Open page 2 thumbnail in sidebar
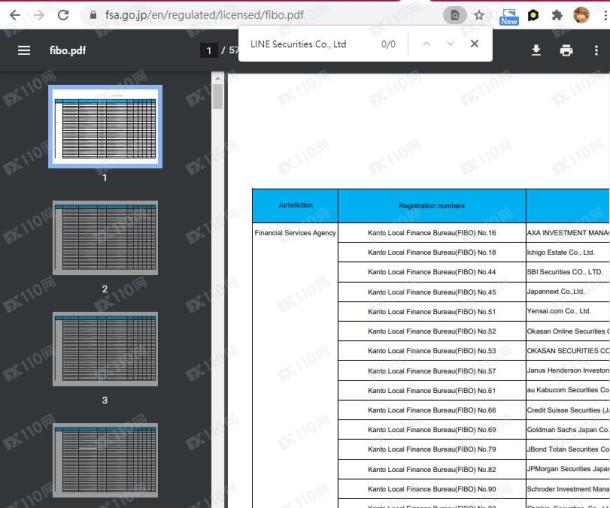Screen dimensions: 610x508 (x=104, y=239)
